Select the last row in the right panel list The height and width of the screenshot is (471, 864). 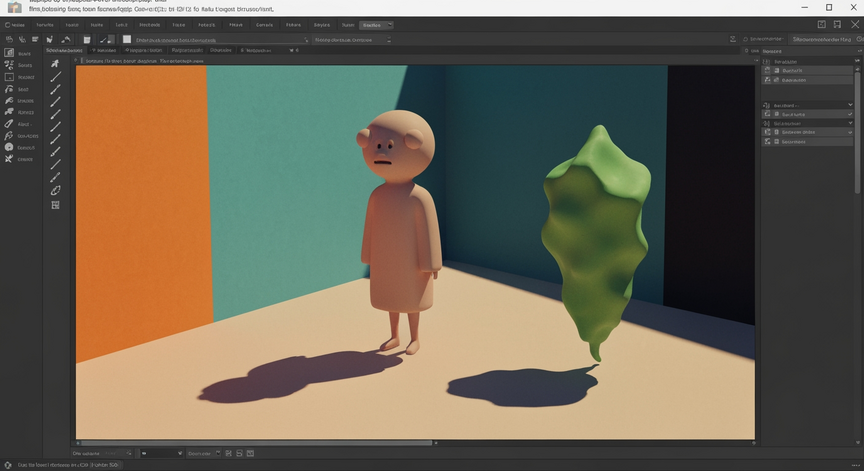tap(808, 142)
